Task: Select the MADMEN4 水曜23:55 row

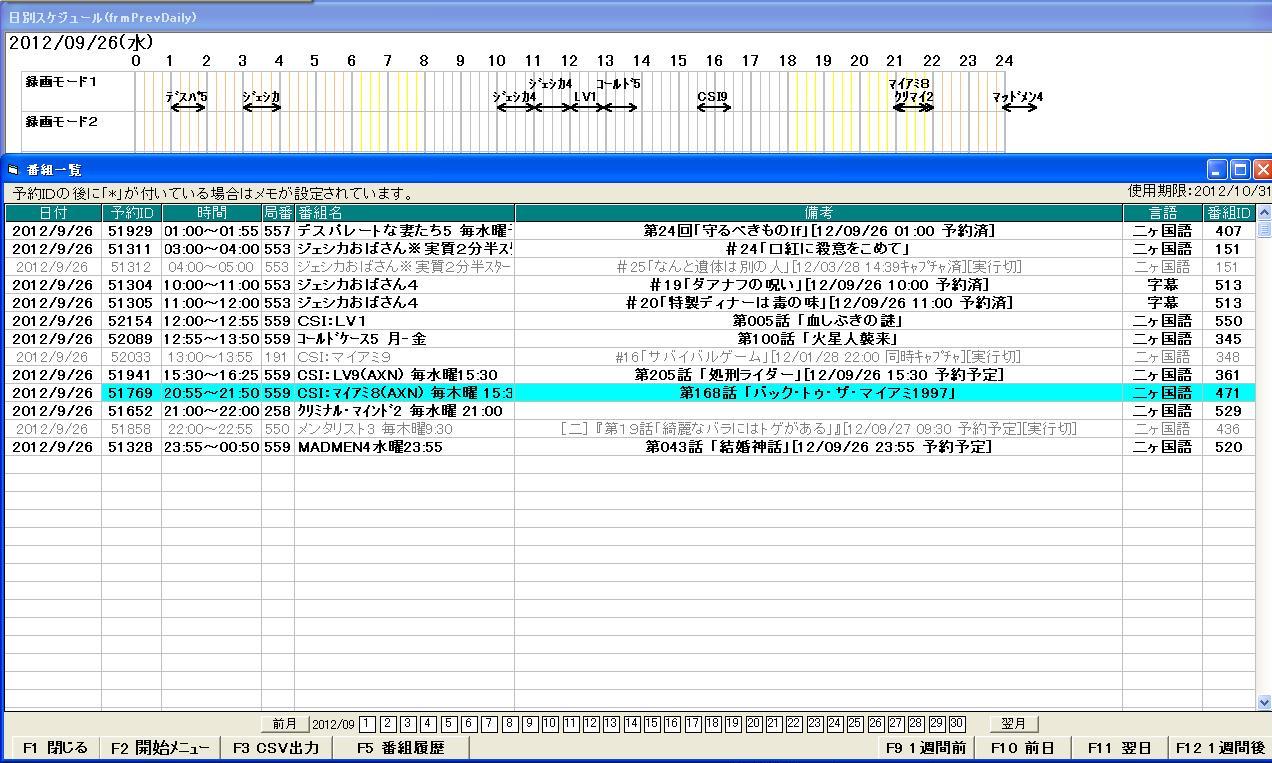Action: [404, 447]
